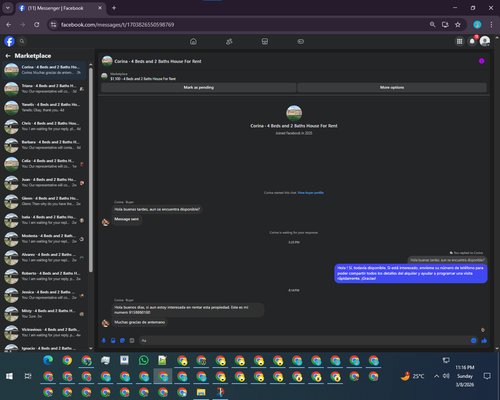Viewport: 500px width, 400px height.
Task: Click the browser Back arrow
Action: (9, 25)
